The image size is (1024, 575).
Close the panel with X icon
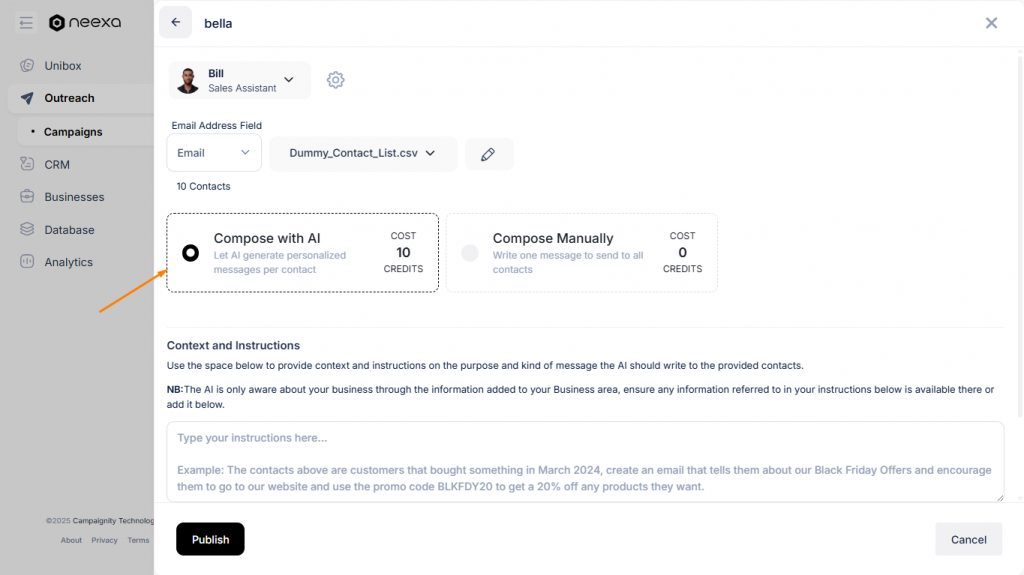(x=991, y=23)
